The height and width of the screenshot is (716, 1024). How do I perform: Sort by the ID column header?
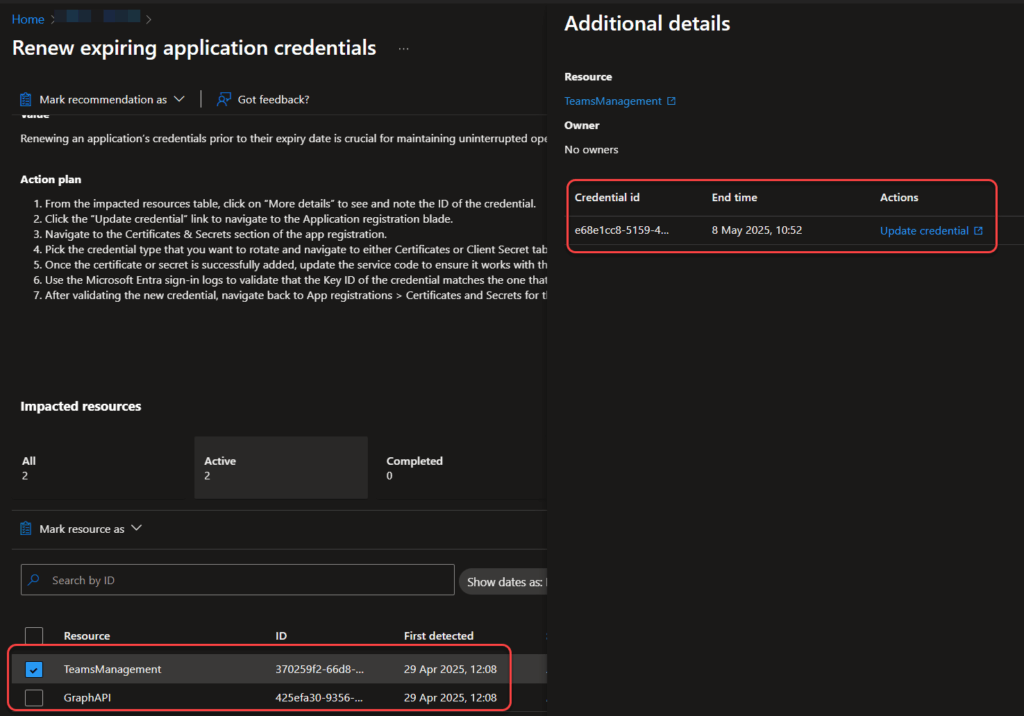[281, 636]
